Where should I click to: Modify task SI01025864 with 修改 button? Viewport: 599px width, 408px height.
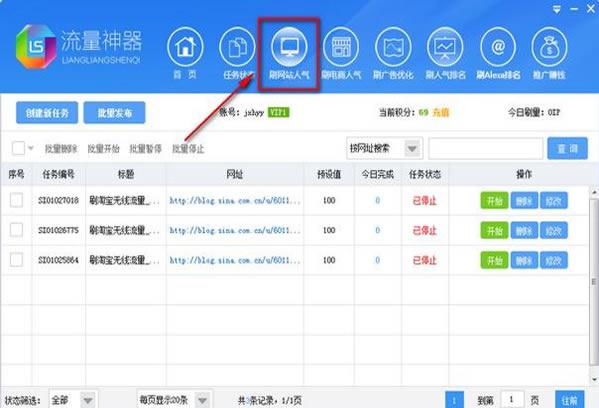[x=554, y=260]
